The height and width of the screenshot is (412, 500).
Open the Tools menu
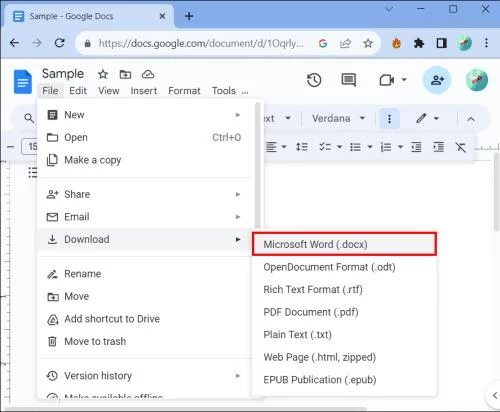point(224,91)
